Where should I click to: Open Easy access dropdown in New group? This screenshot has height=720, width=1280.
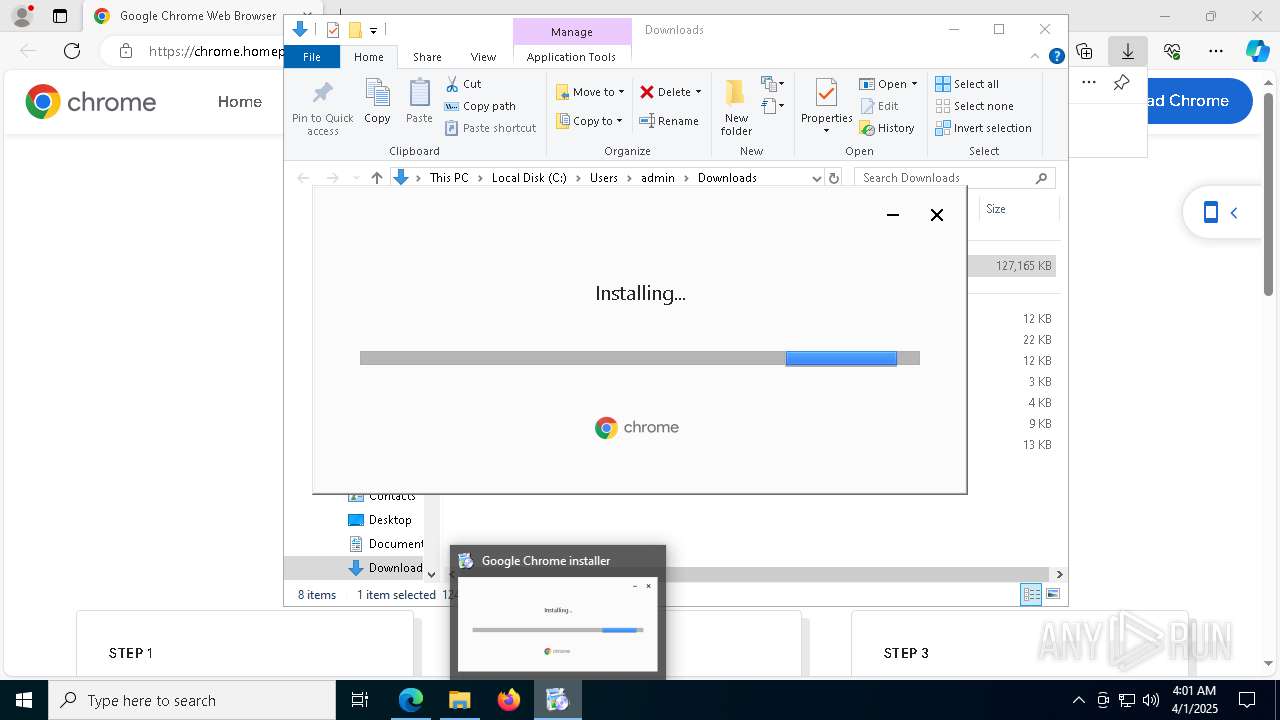[773, 106]
